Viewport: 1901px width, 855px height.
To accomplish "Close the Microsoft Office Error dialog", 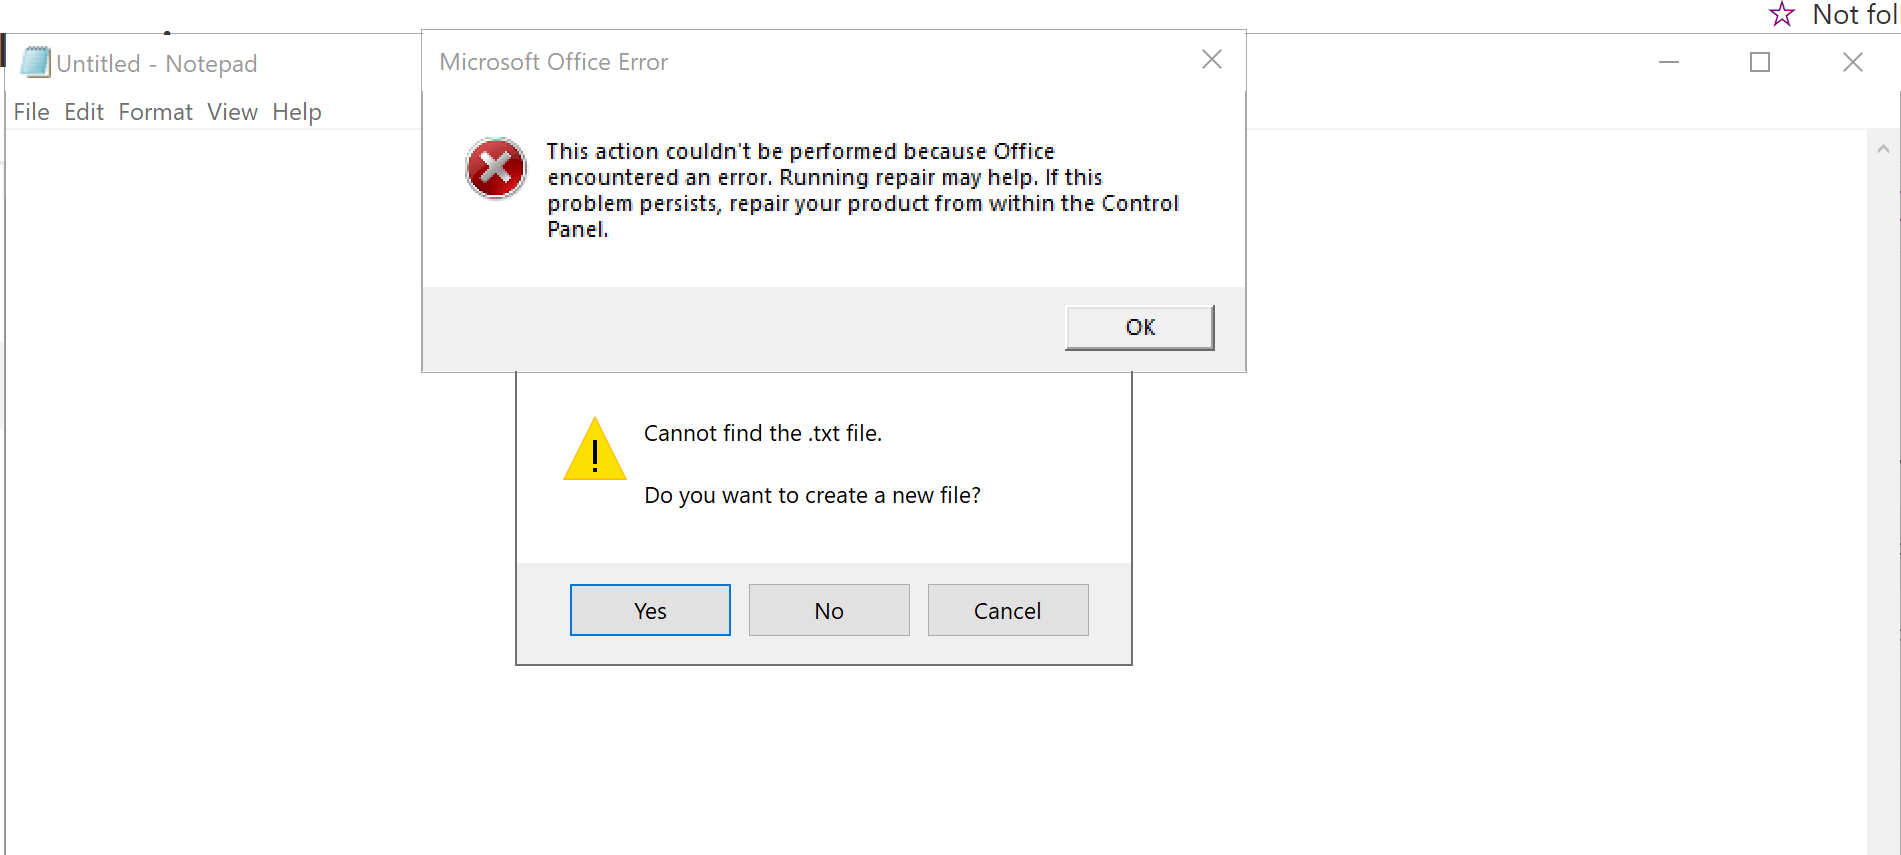I will (x=1211, y=60).
